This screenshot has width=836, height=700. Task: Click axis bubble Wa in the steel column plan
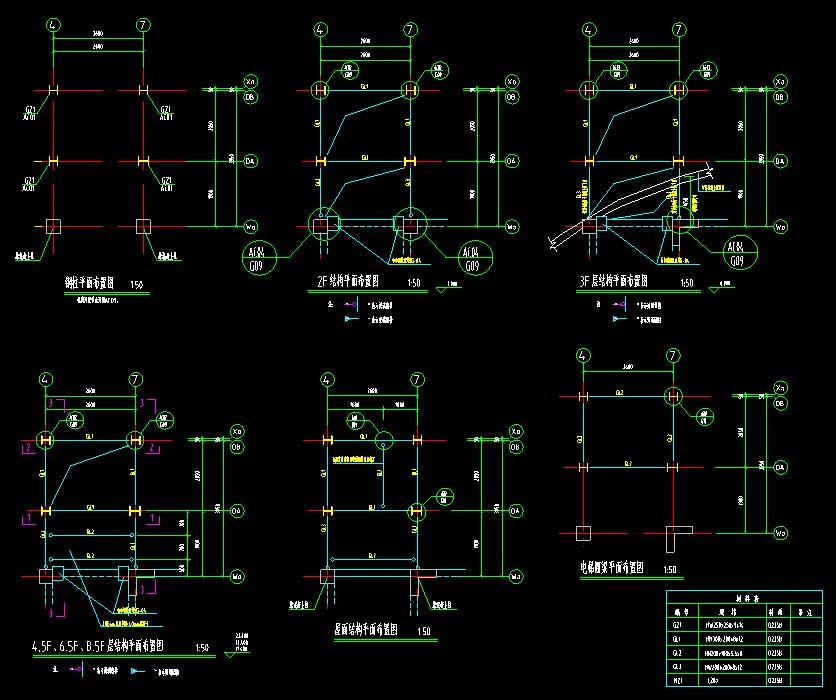pos(250,227)
